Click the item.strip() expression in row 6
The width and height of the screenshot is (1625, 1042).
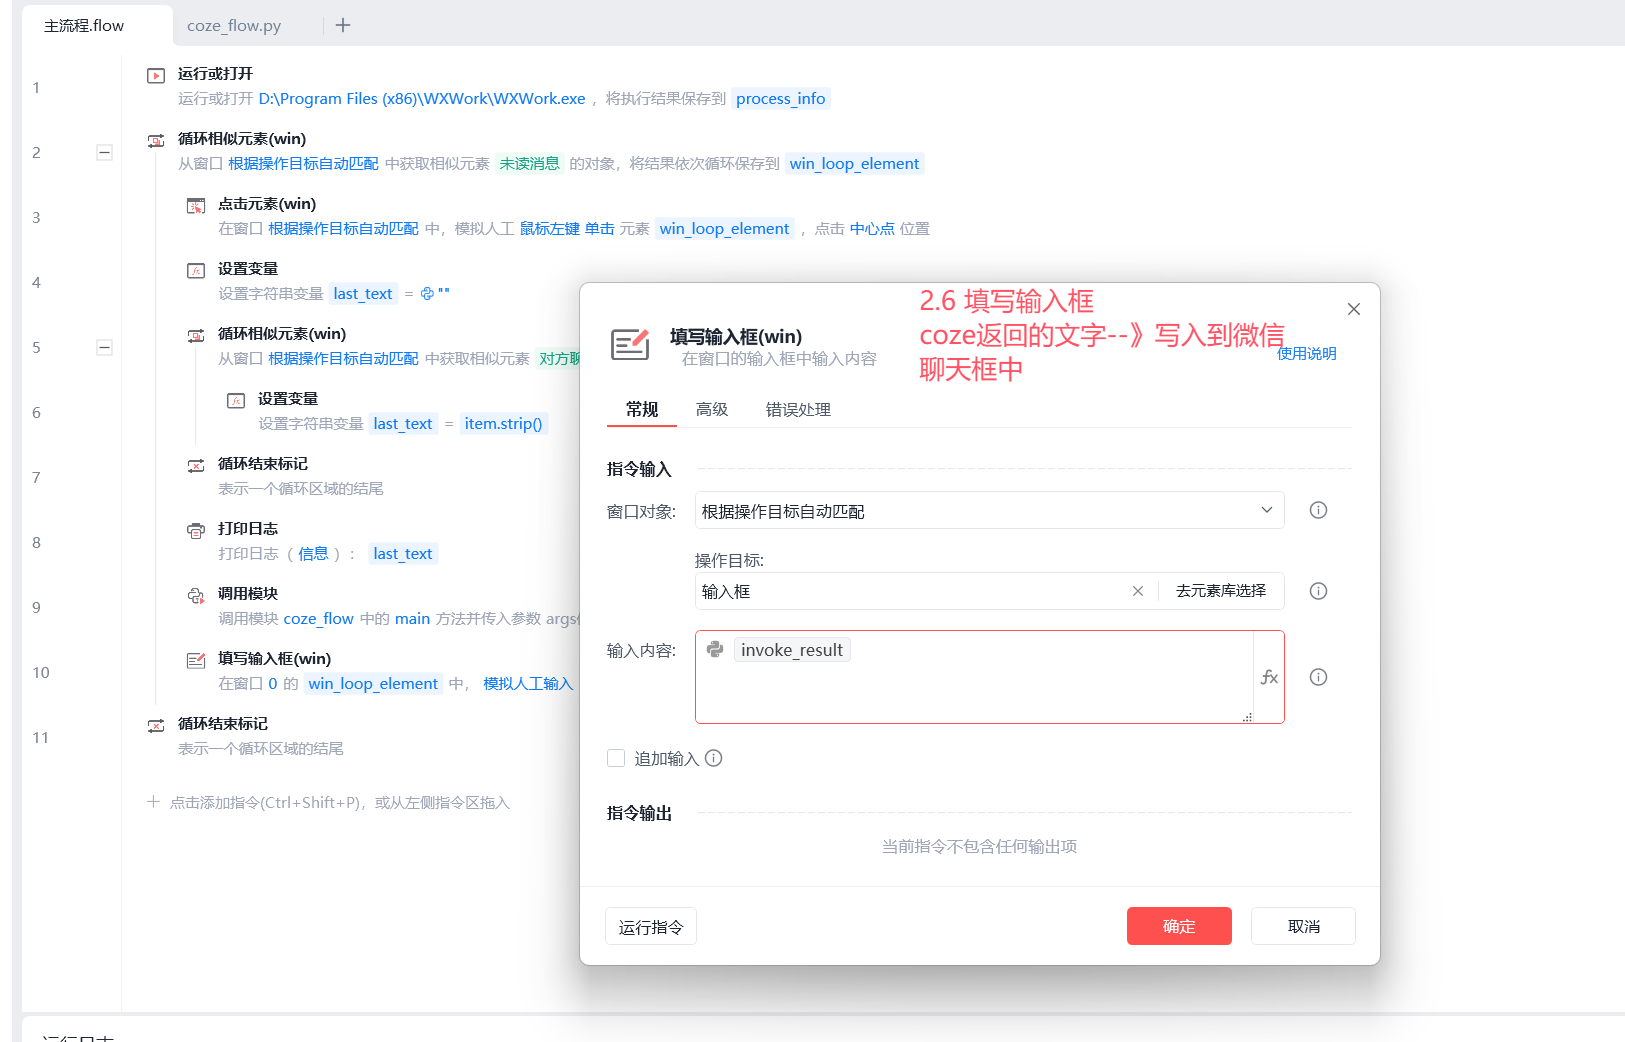(x=504, y=423)
